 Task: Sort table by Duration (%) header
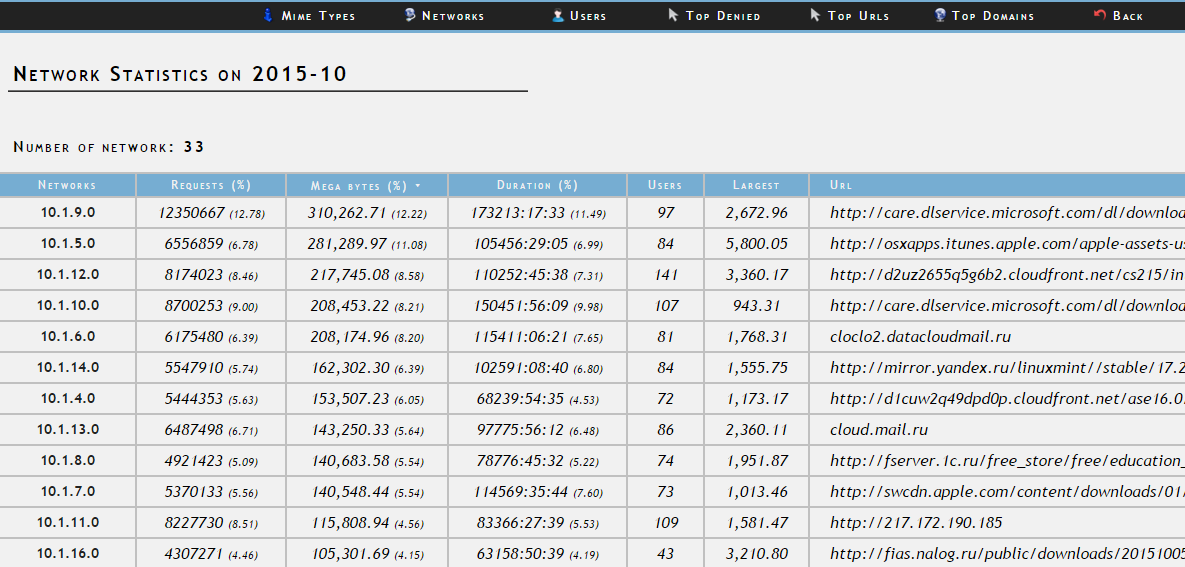coord(537,185)
